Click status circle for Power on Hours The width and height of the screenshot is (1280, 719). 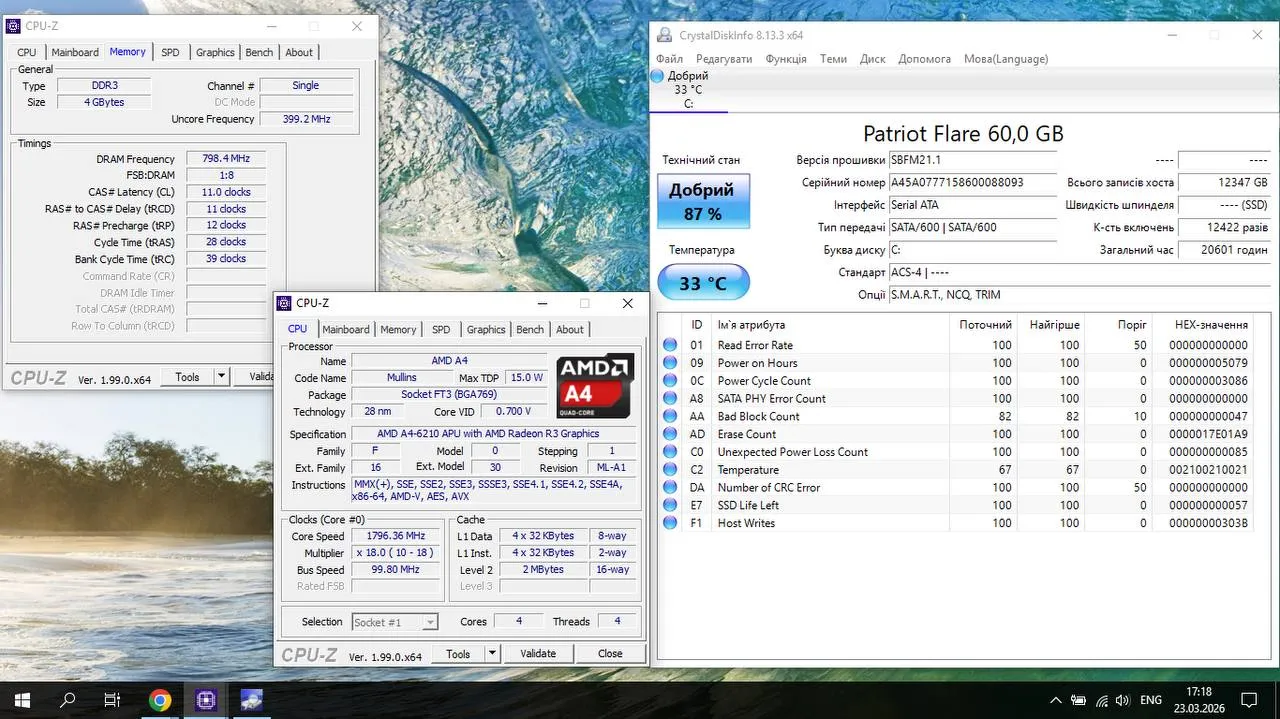pyautogui.click(x=670, y=363)
